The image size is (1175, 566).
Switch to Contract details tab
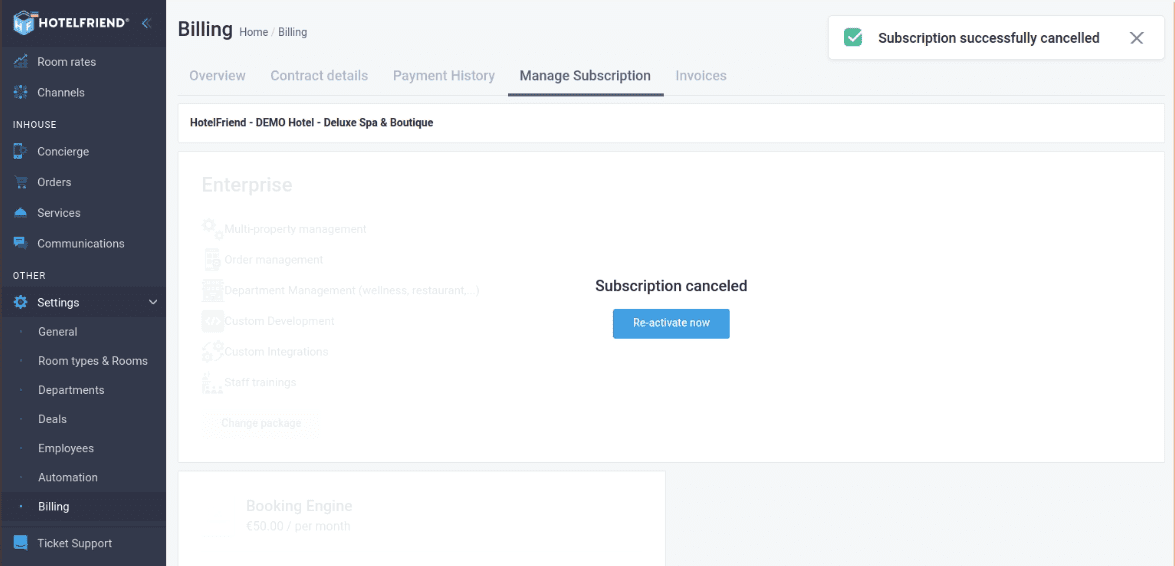click(x=319, y=76)
